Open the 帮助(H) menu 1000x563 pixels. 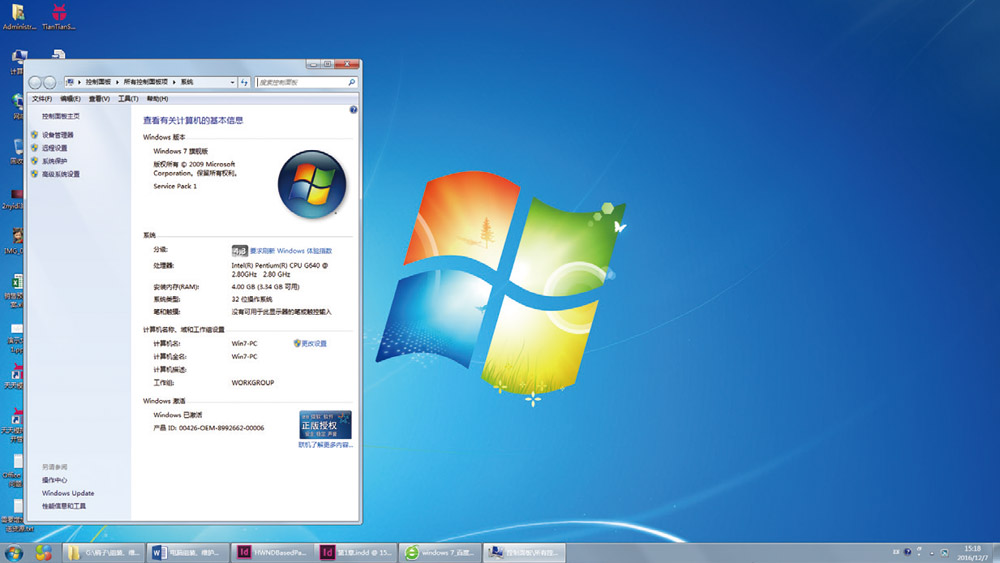(x=157, y=99)
